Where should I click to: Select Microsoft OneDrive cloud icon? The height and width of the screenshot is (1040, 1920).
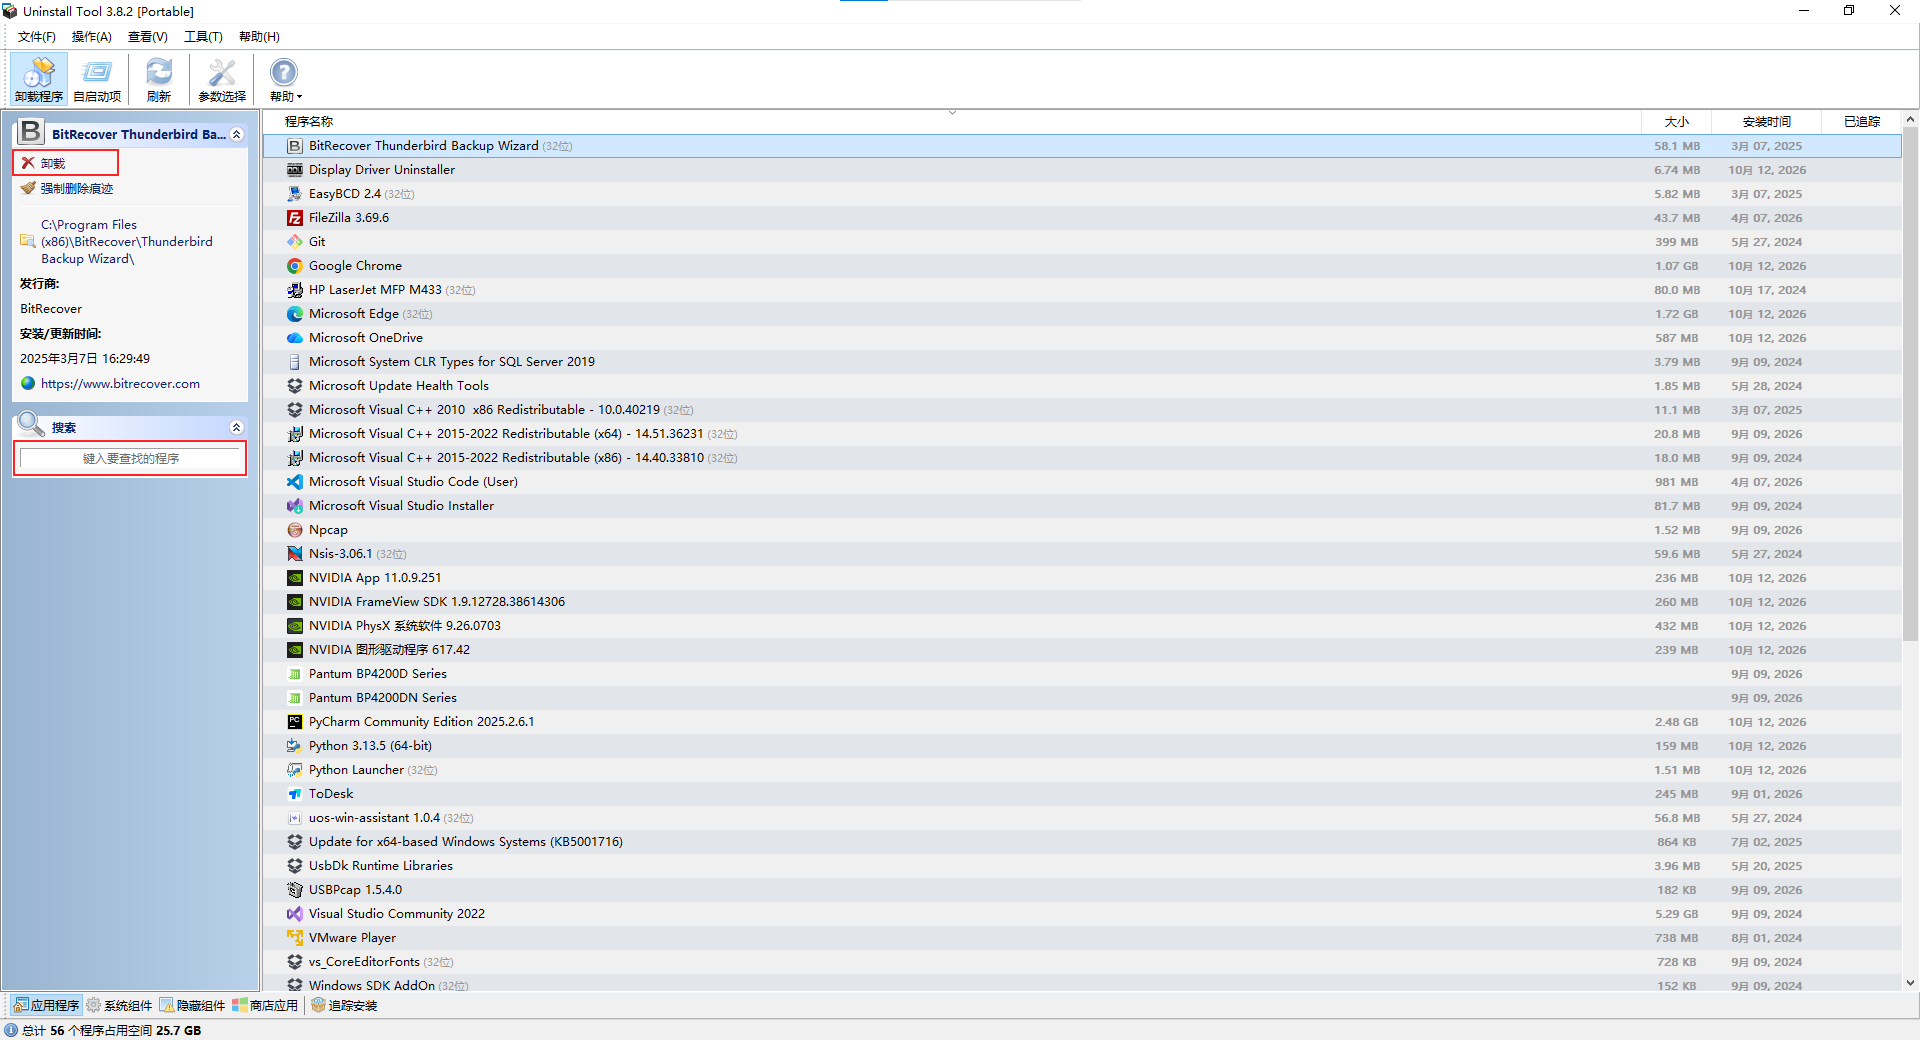pos(295,338)
